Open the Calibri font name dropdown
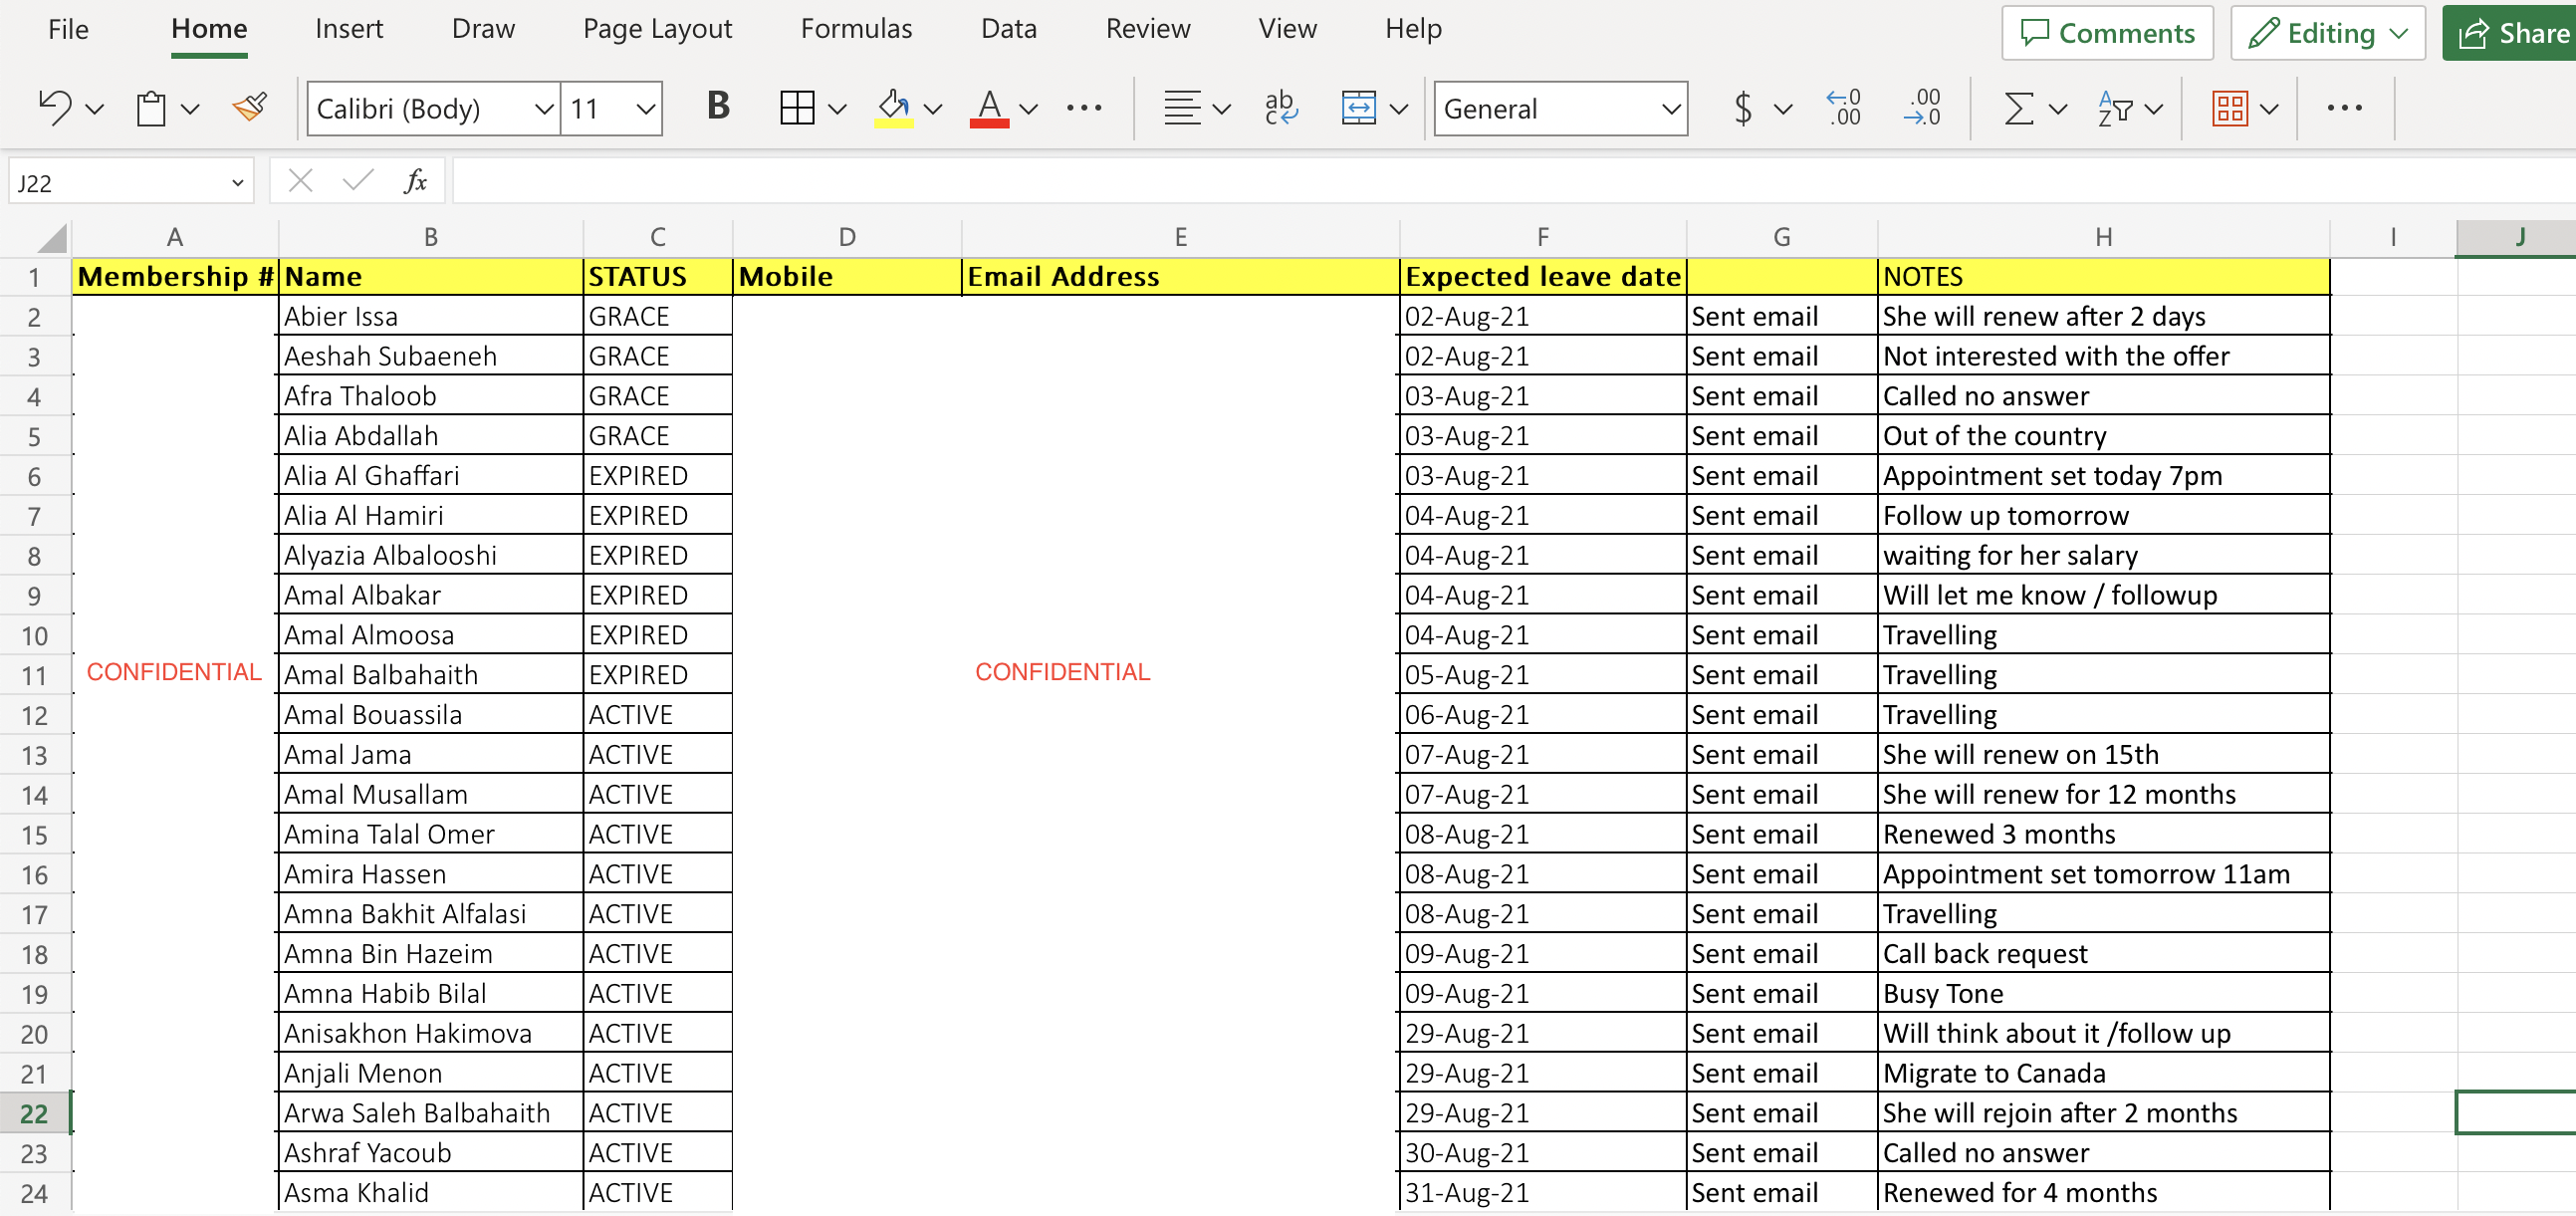Viewport: 2576px width, 1216px height. (544, 108)
